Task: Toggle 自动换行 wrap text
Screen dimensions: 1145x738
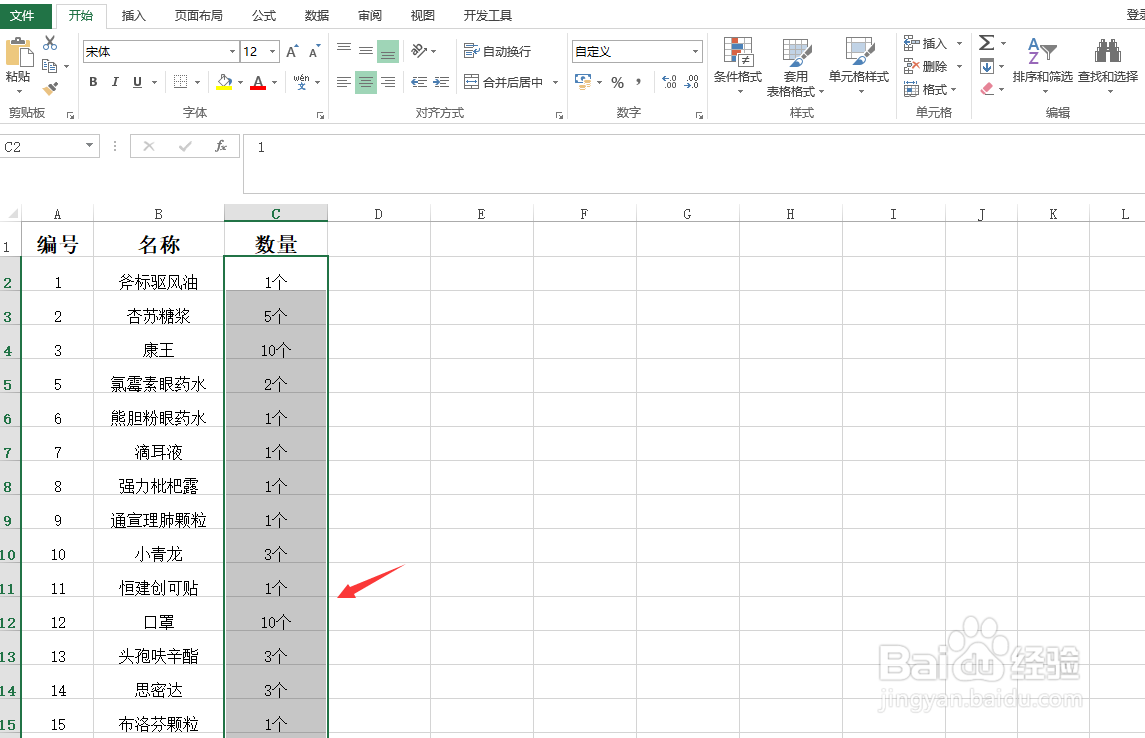Action: (x=497, y=51)
